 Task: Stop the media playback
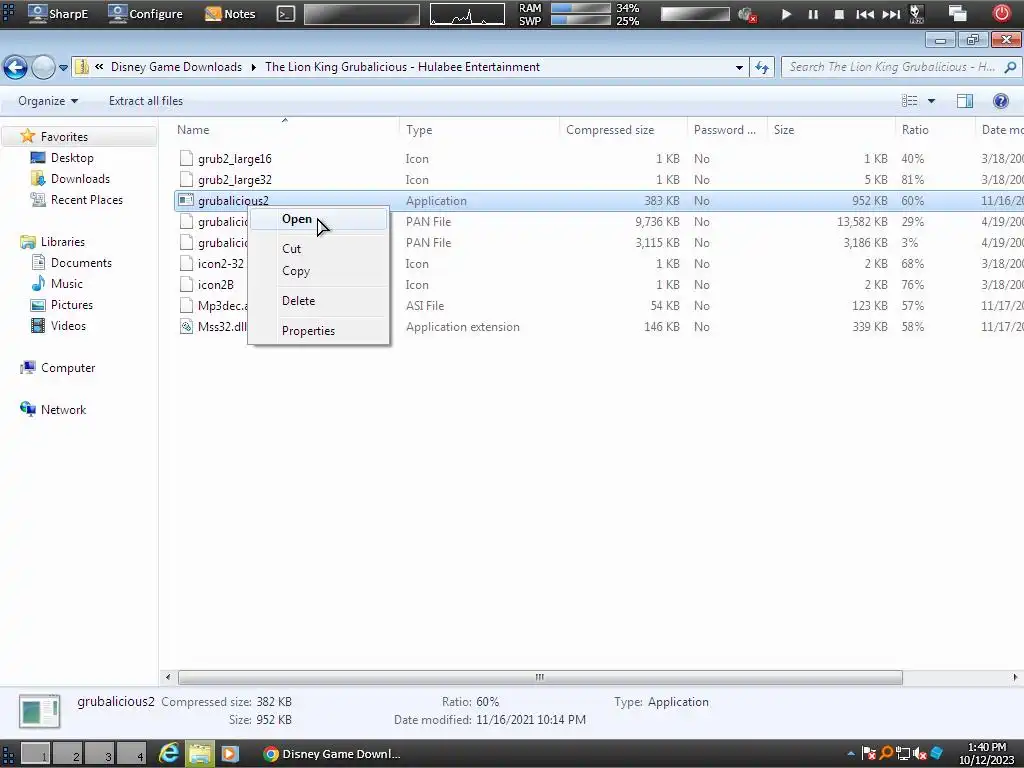839,14
